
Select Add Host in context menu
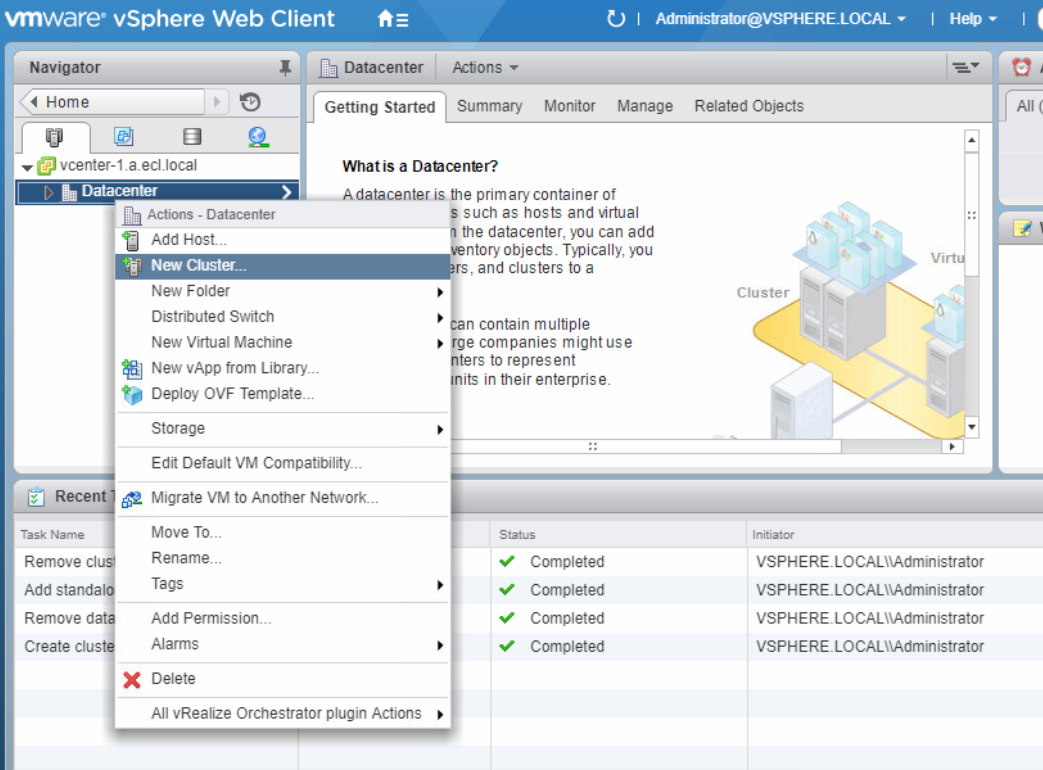point(188,239)
